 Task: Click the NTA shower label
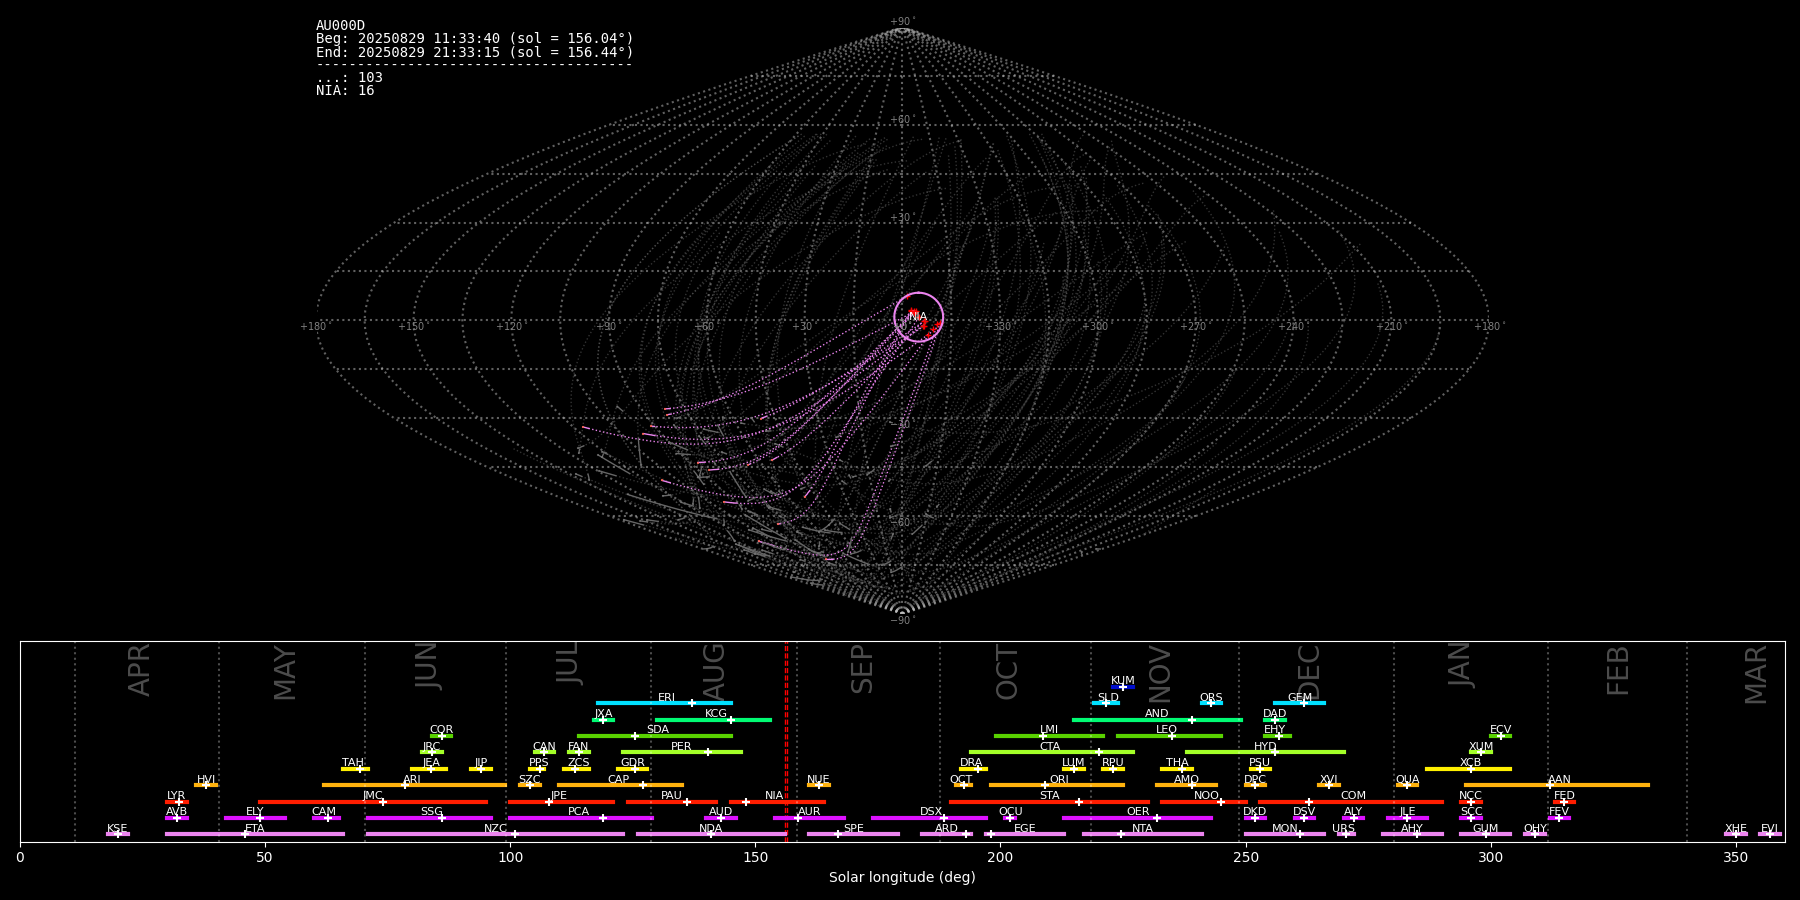[1142, 829]
